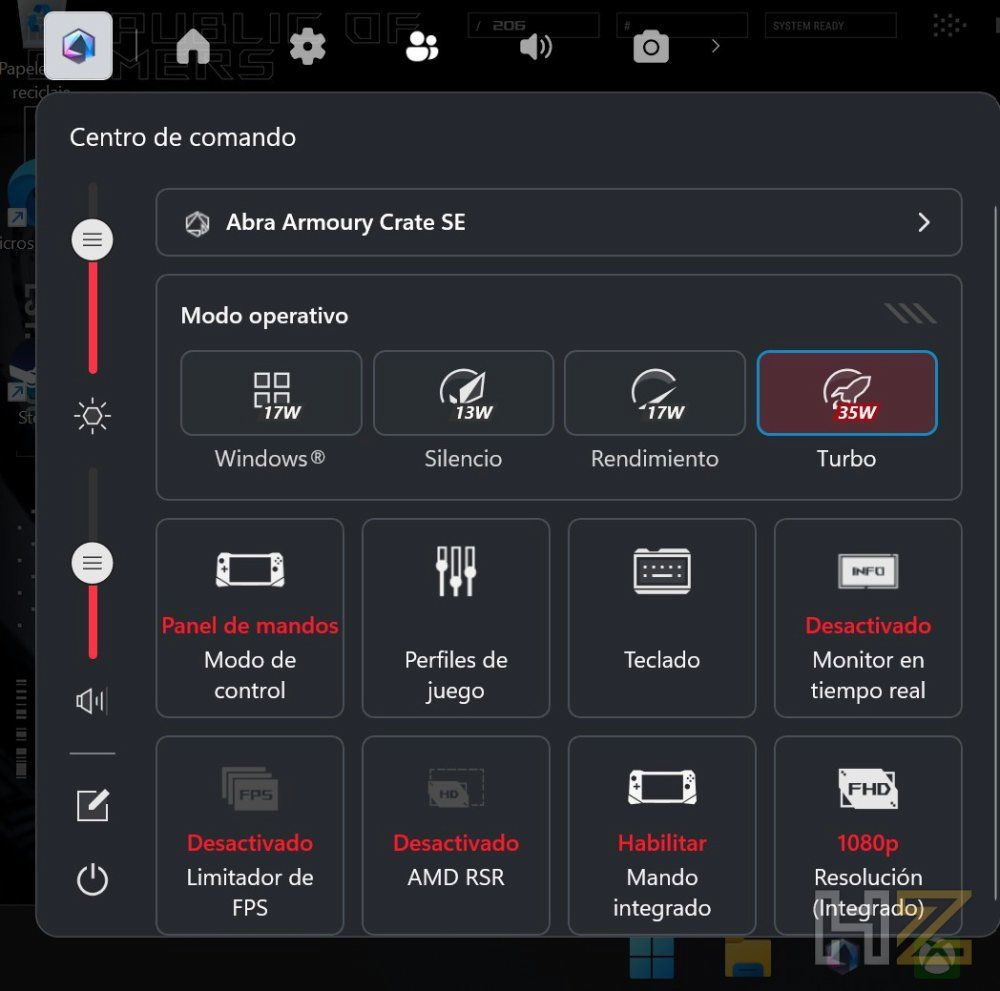Show more tabs with right chevron
Image resolution: width=1000 pixels, height=991 pixels.
tap(716, 46)
